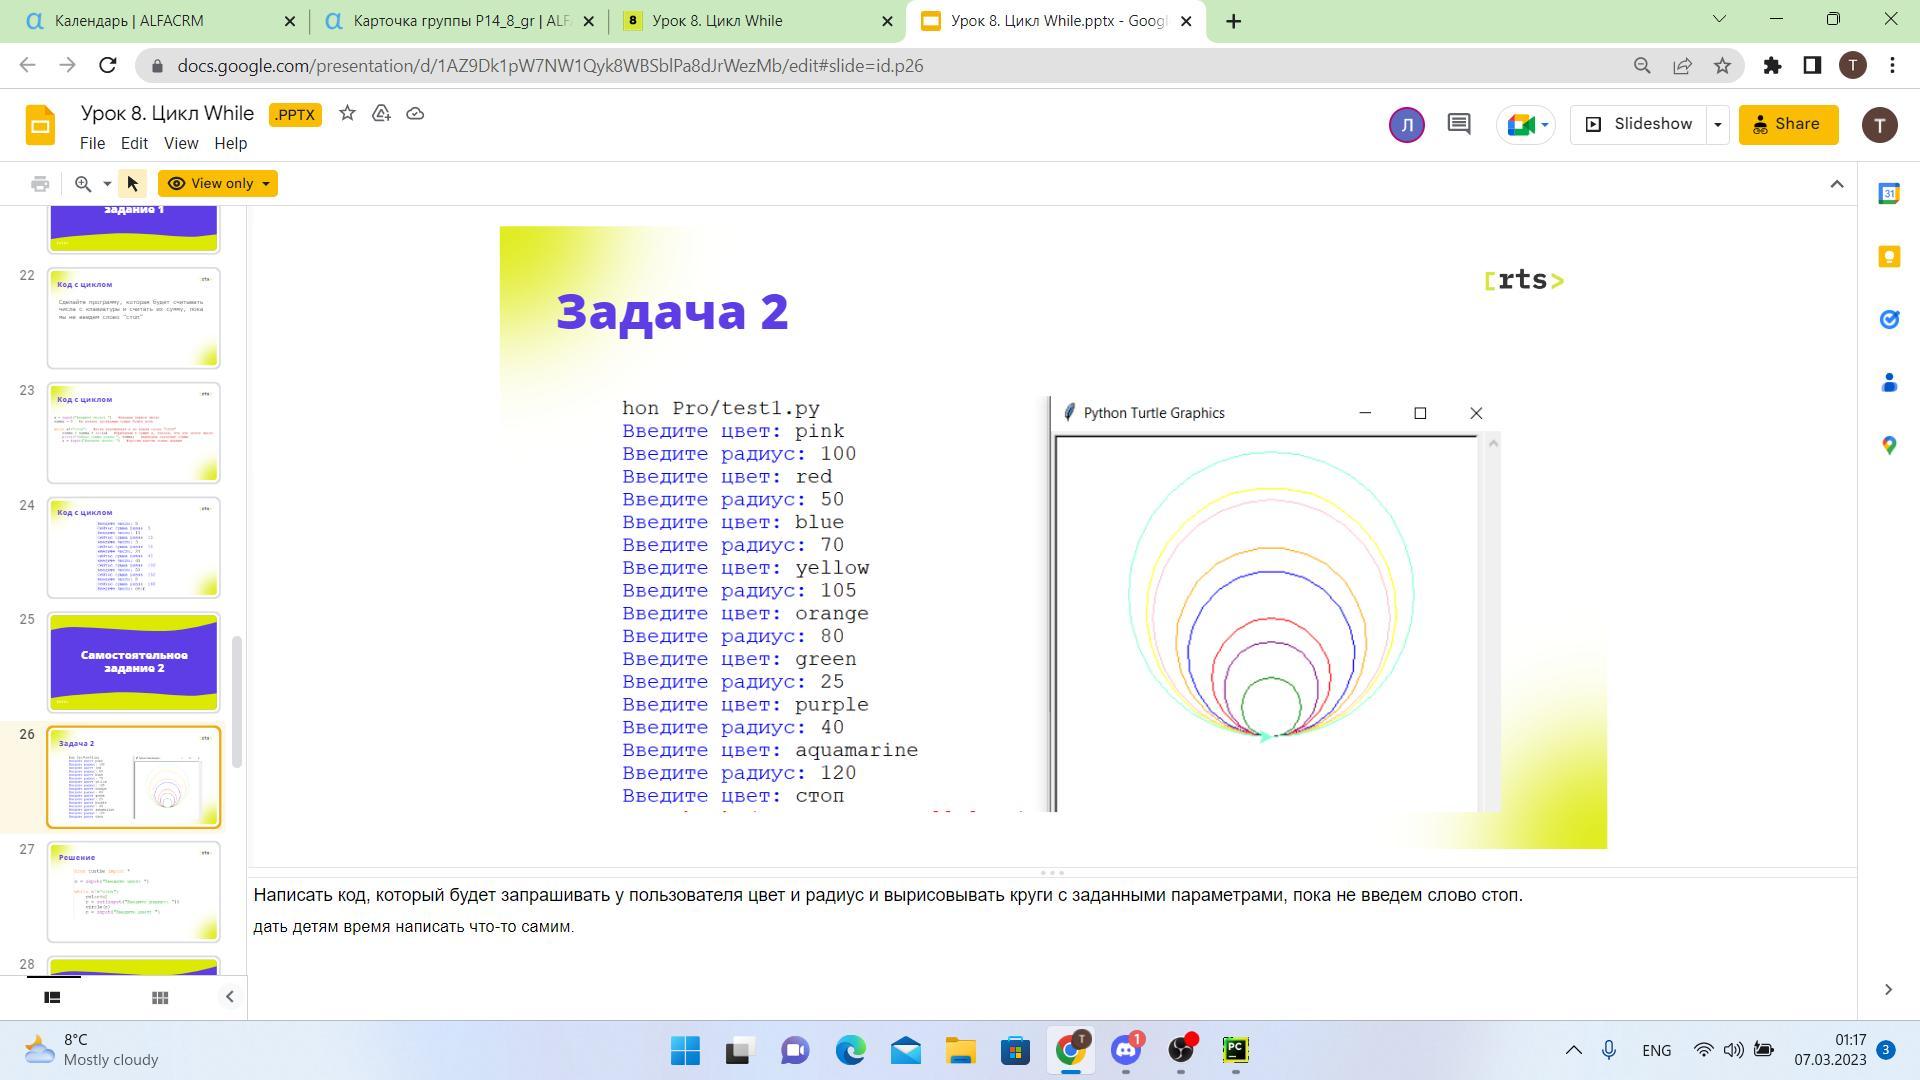The height and width of the screenshot is (1080, 1920).
Task: Click the zoom magnifier tool
Action: [83, 184]
